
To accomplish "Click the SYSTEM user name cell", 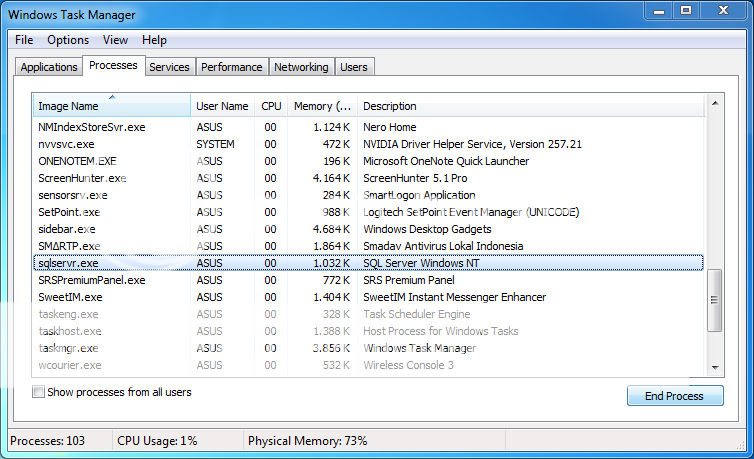I will pos(215,144).
